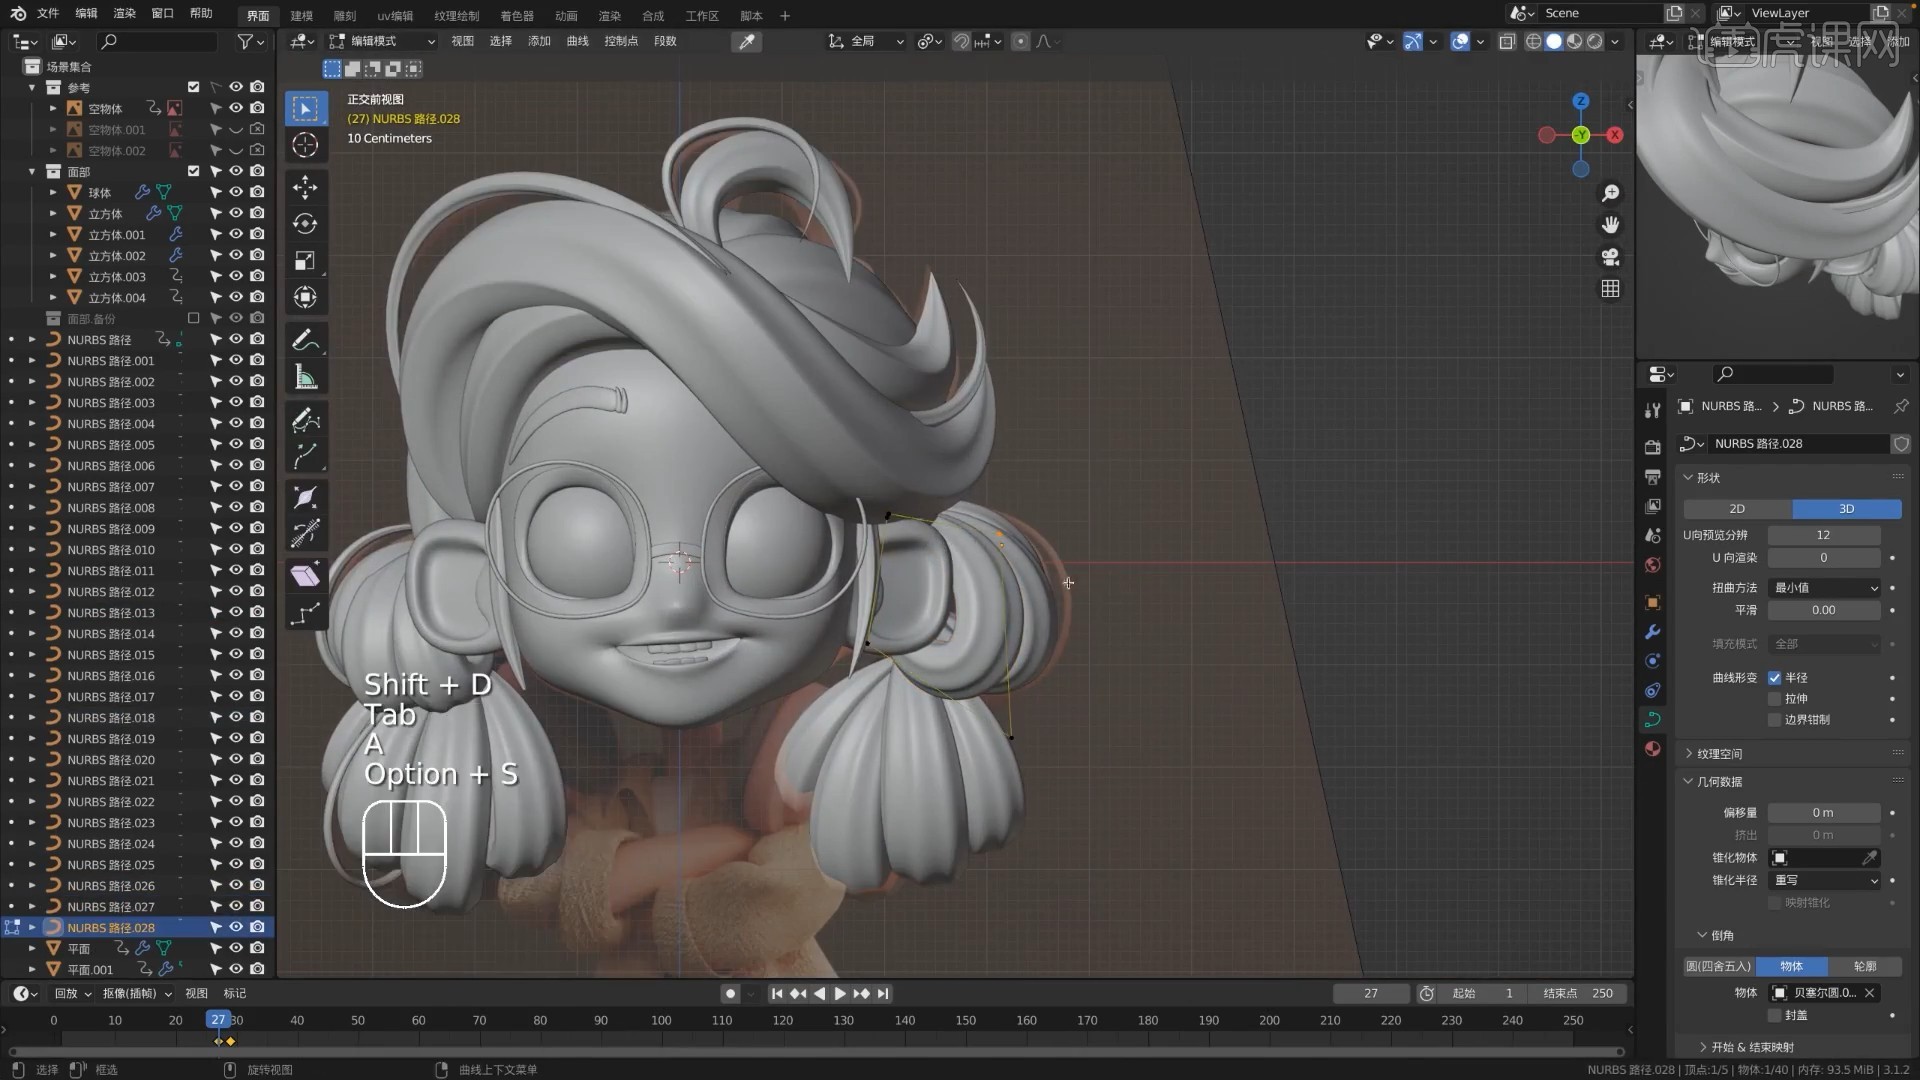This screenshot has width=1920, height=1080.
Task: Open the 扭曲方法 dropdown showing 最小值
Action: [1825, 588]
